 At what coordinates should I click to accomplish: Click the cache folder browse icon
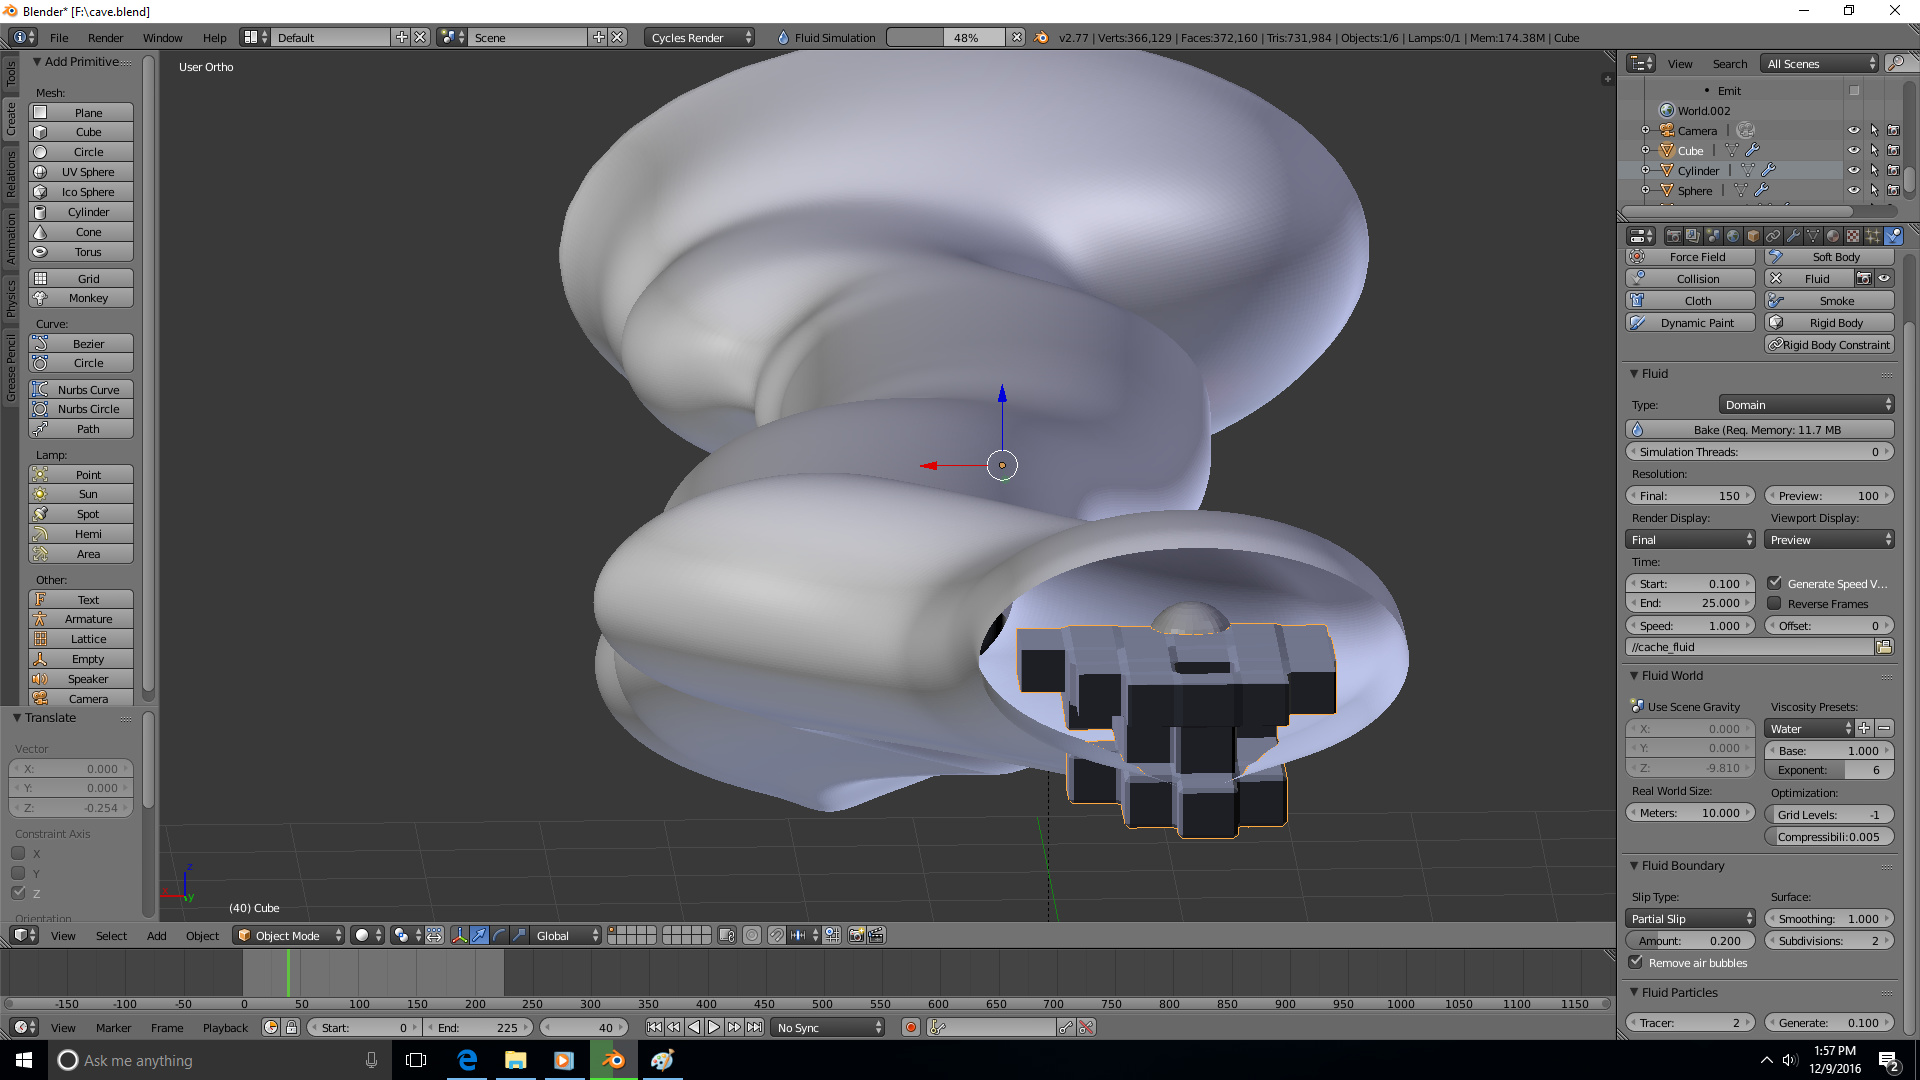point(1884,647)
